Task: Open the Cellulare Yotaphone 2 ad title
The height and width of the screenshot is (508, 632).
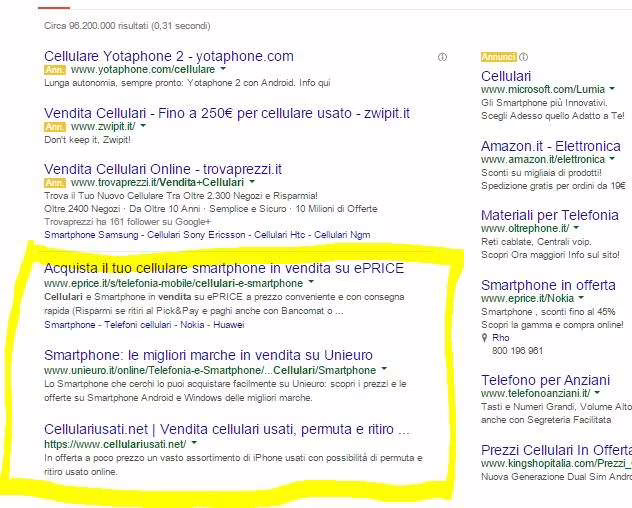Action: [169, 56]
